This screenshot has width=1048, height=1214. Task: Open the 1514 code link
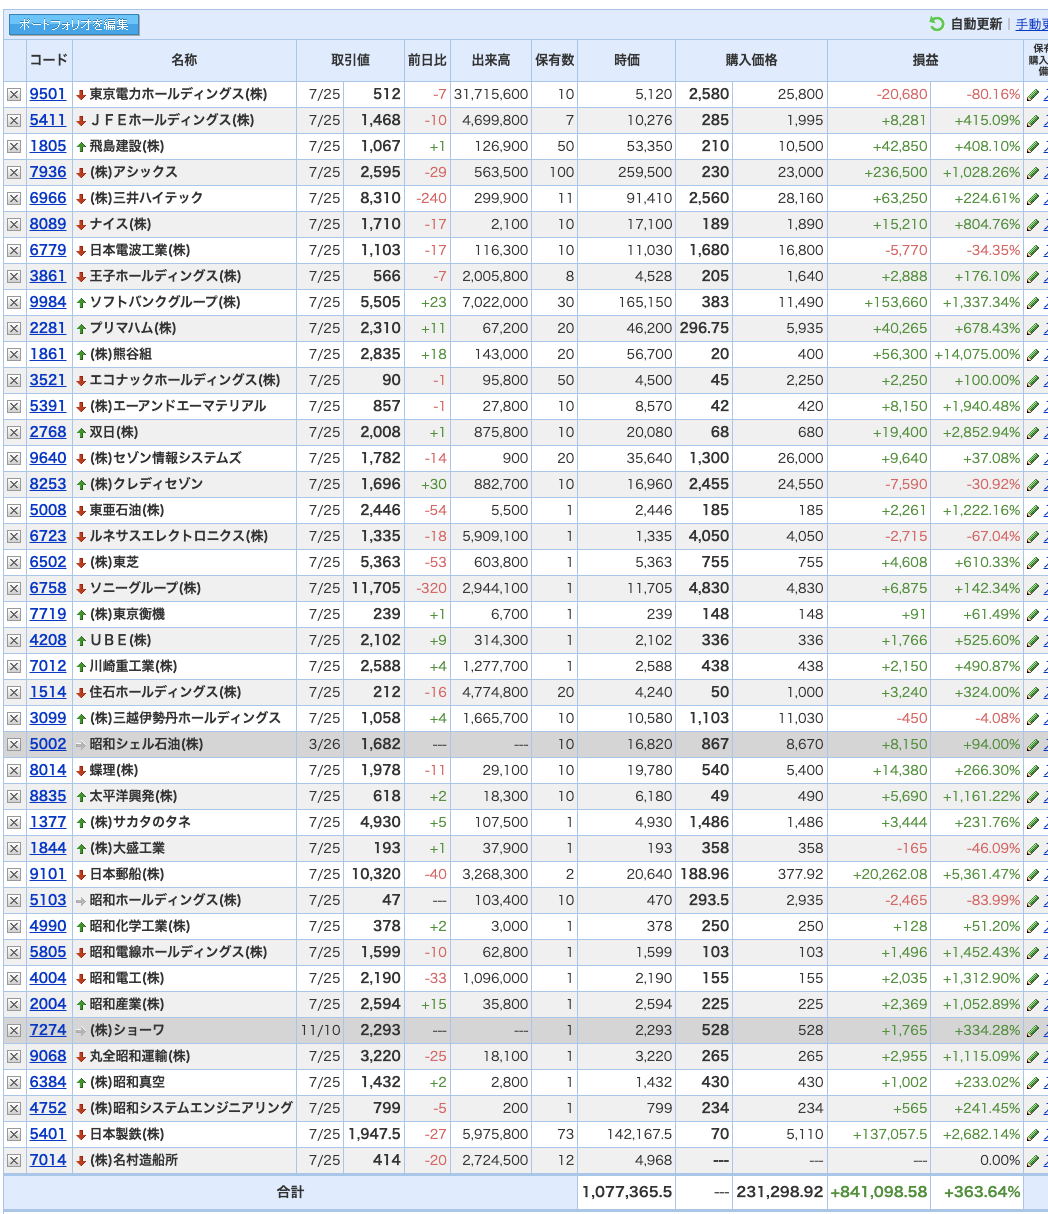pos(48,692)
